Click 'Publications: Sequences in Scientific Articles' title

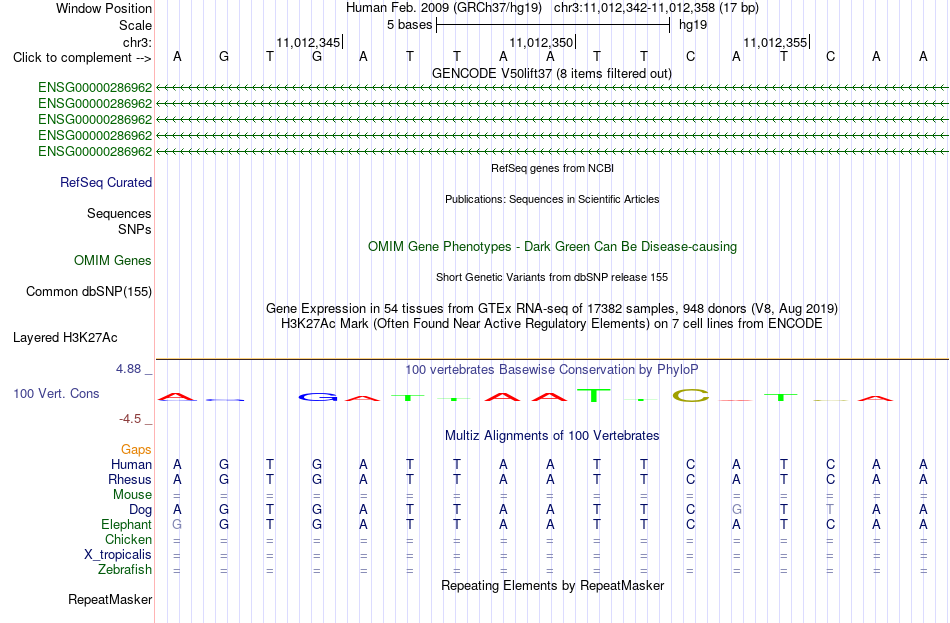click(552, 199)
